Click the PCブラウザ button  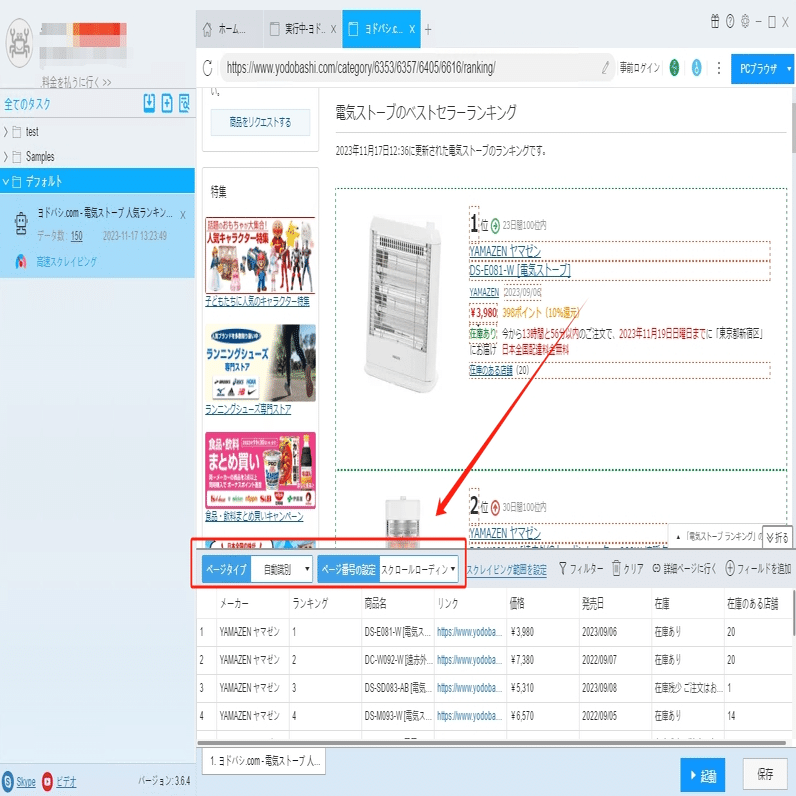(x=758, y=69)
